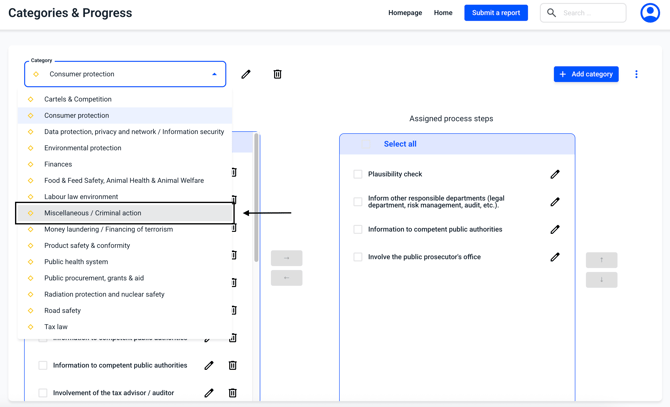Go to the Homepage menu item
Image resolution: width=670 pixels, height=407 pixels.
(x=405, y=13)
